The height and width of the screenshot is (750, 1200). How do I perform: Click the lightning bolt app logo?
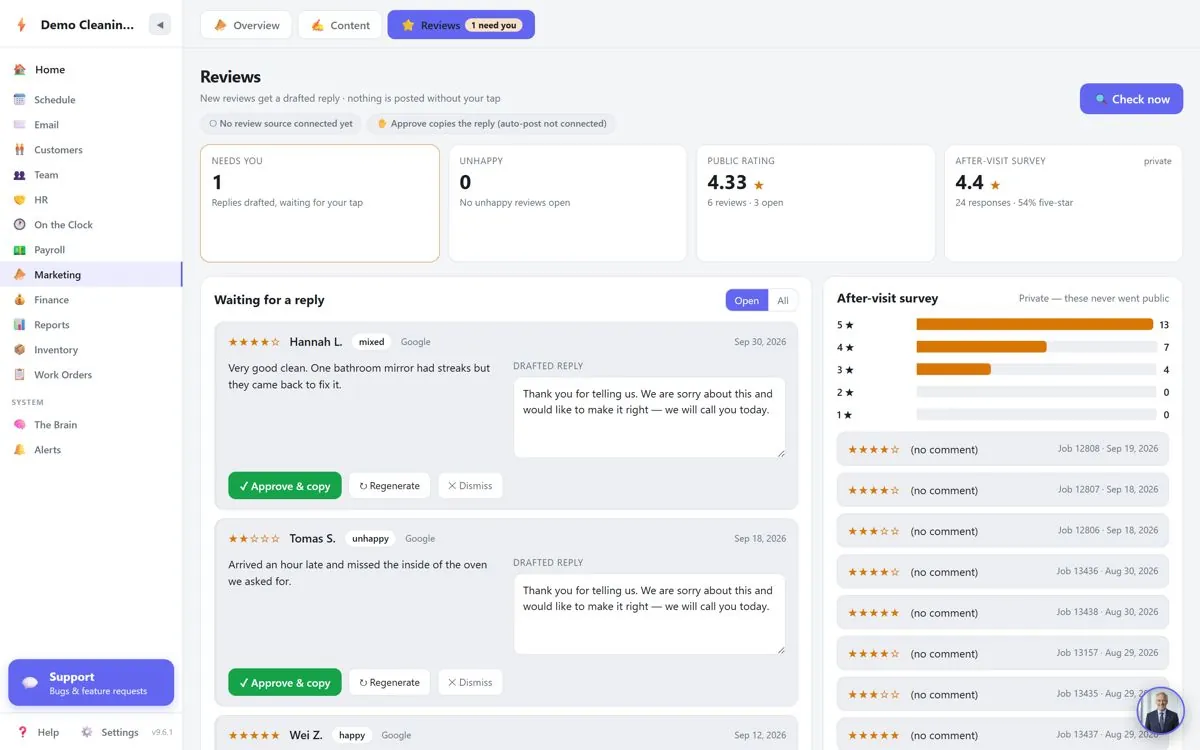tap(21, 25)
